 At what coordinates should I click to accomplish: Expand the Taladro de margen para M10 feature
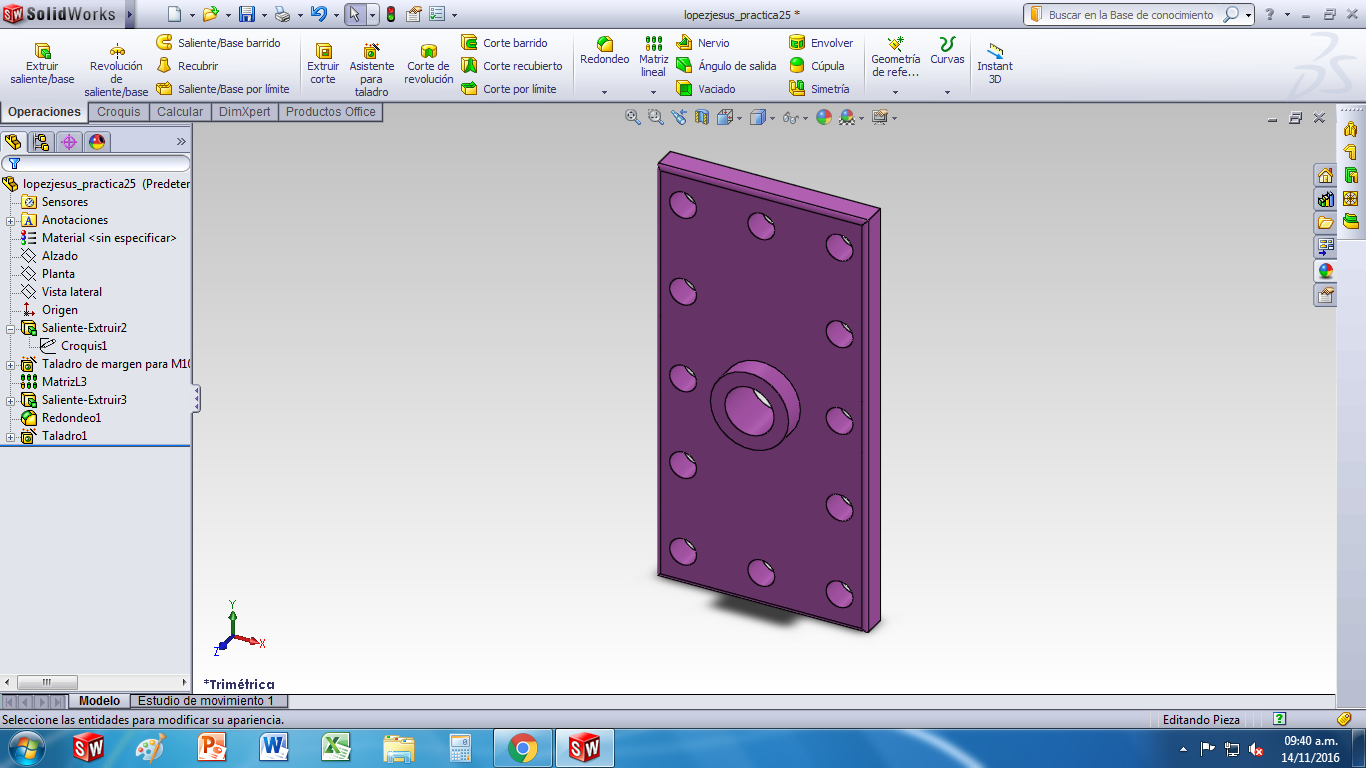tap(8, 363)
